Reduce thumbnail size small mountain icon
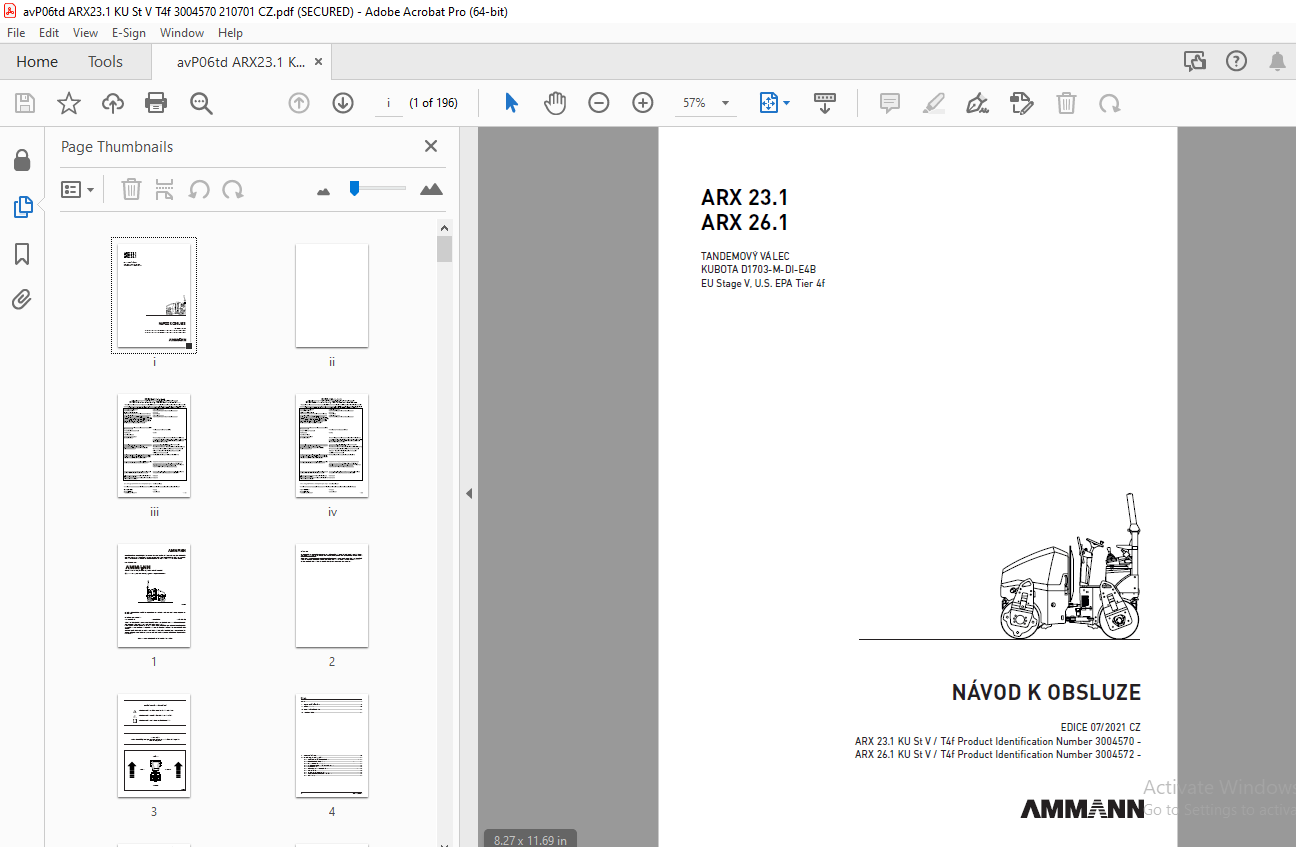Viewport: 1296px width, 847px height. 323,190
